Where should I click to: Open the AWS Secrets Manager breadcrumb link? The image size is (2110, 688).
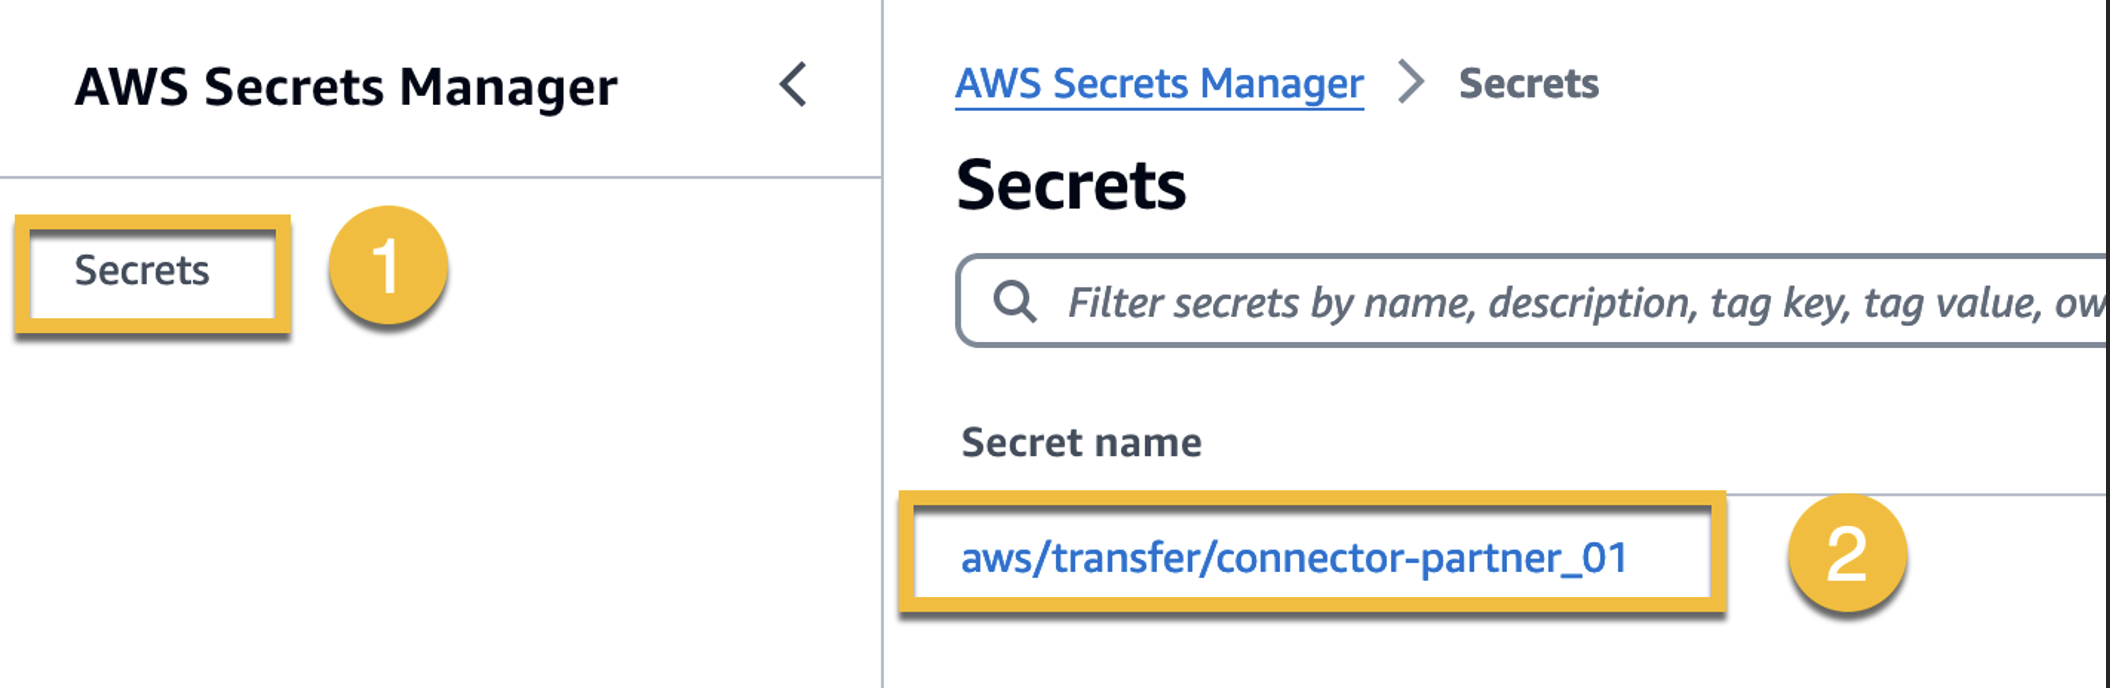click(1158, 84)
